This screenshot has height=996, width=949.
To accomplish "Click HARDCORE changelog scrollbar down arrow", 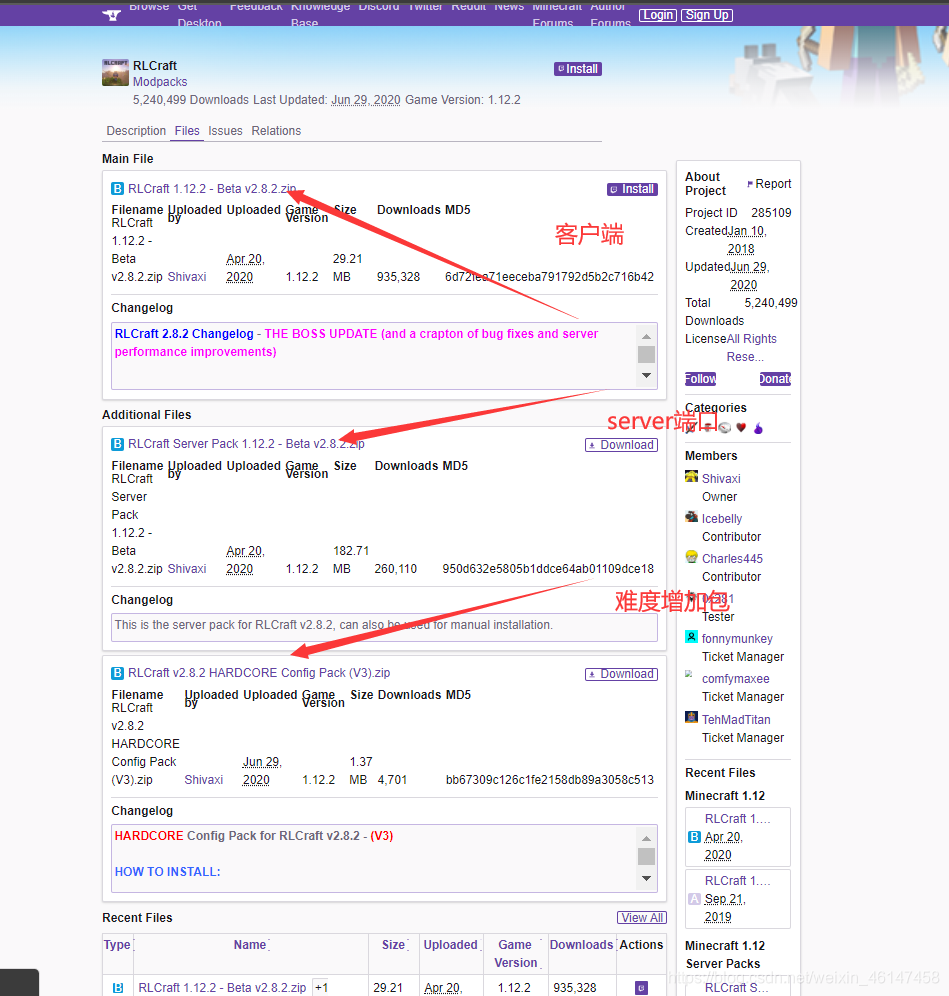I will pos(646,878).
